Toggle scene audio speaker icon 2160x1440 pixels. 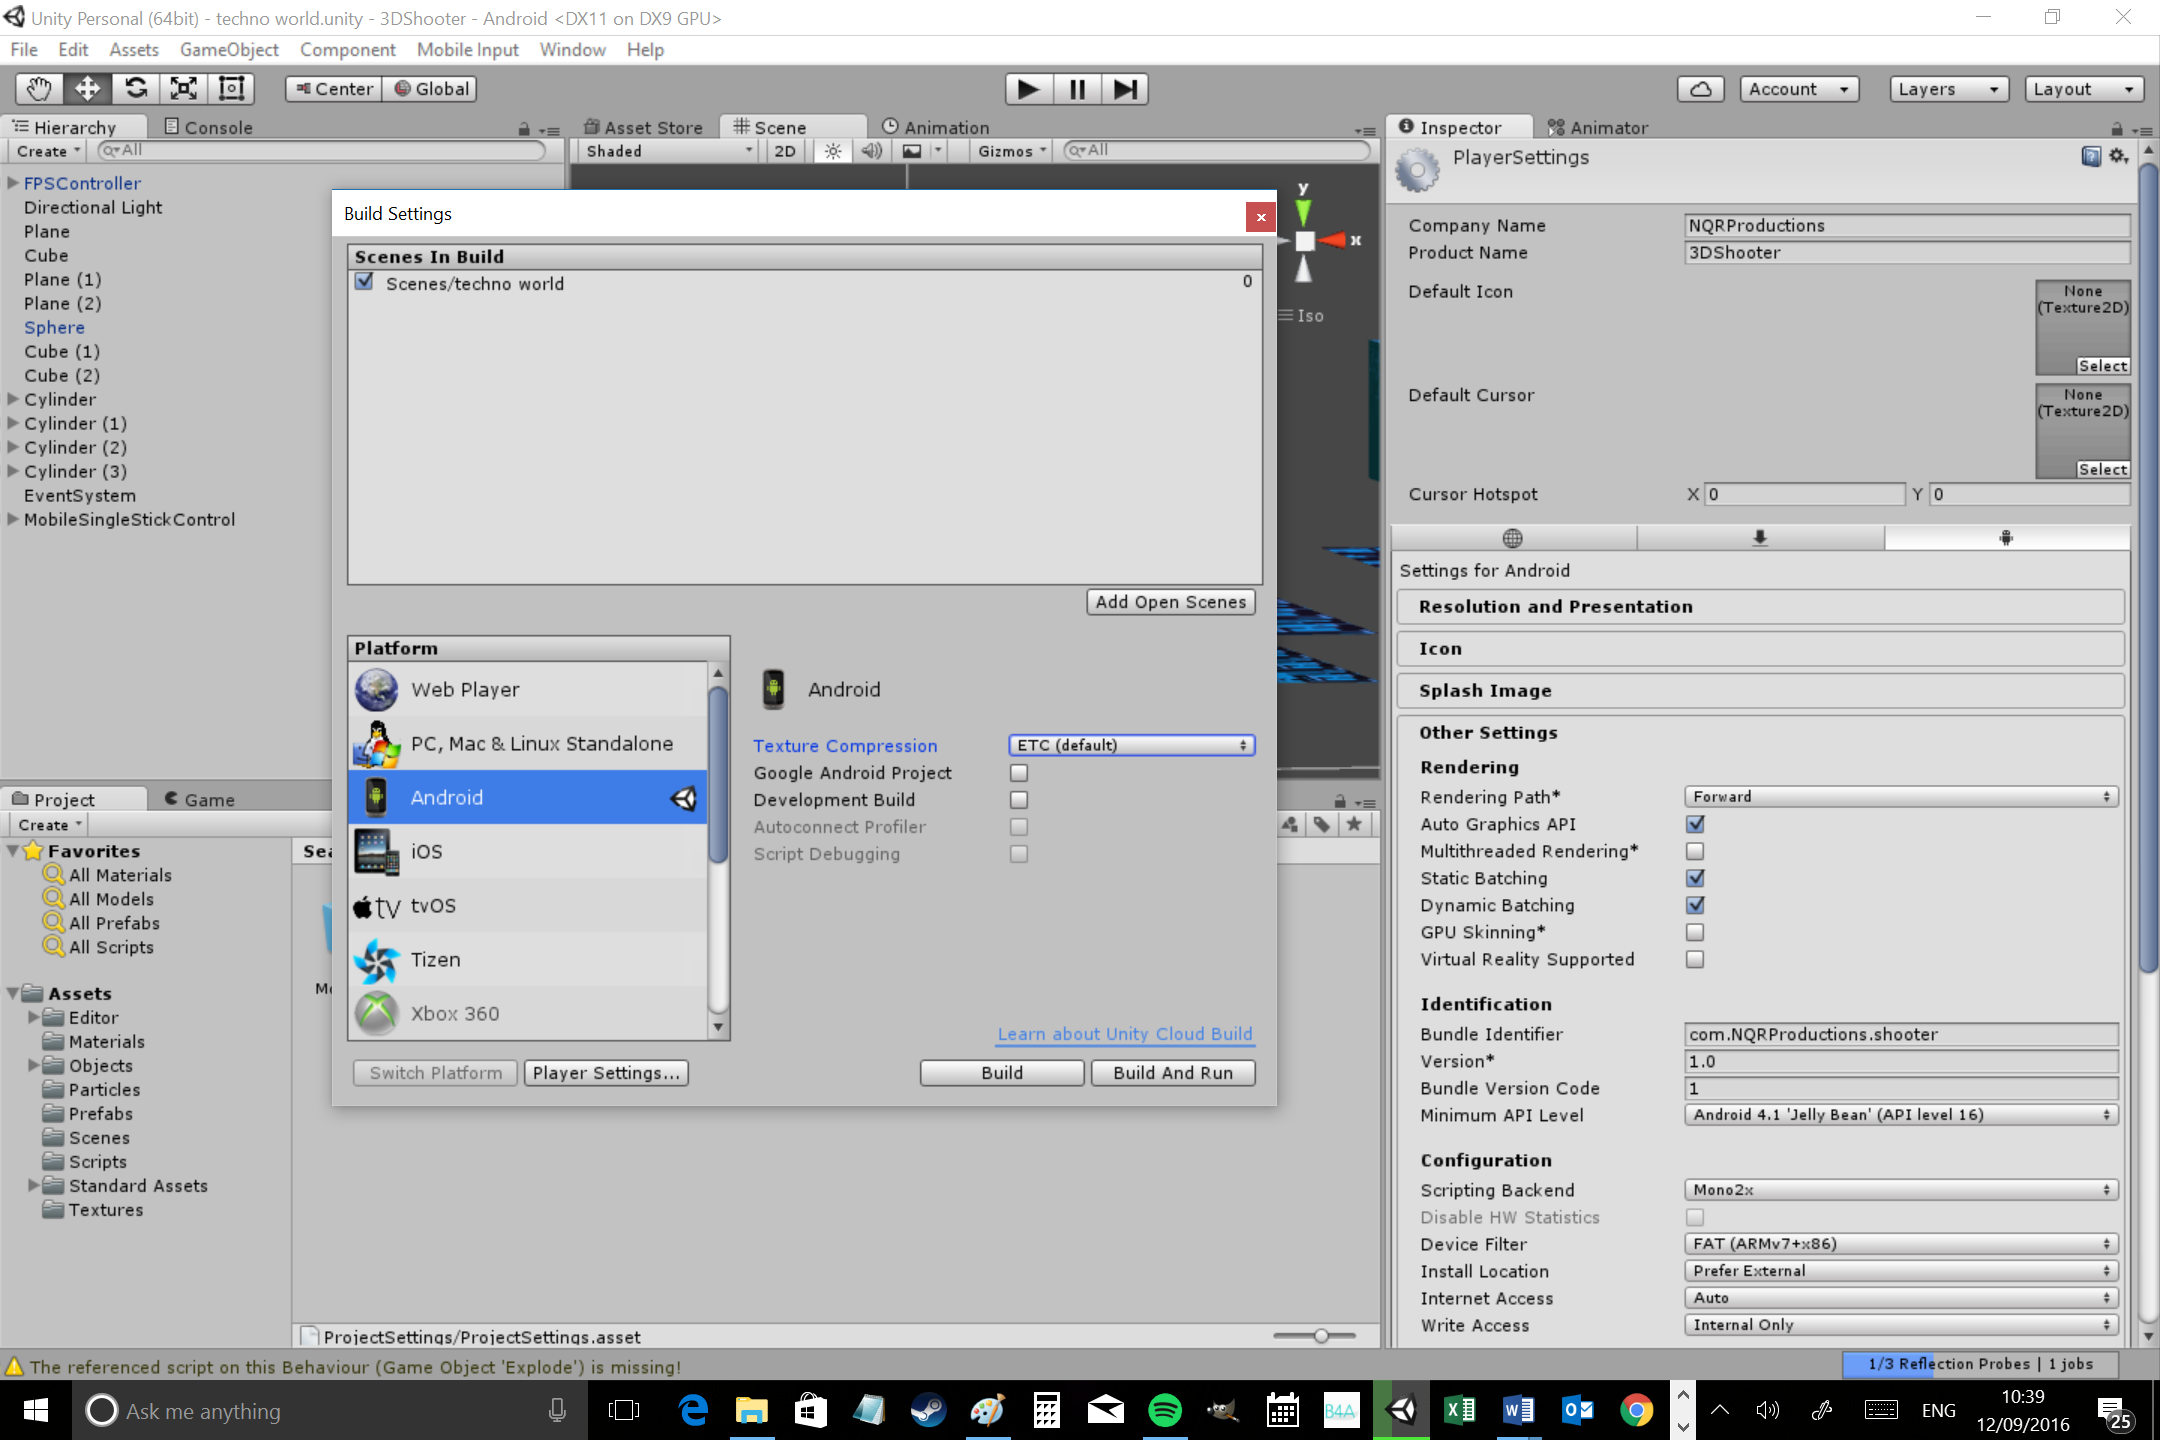pyautogui.click(x=872, y=151)
